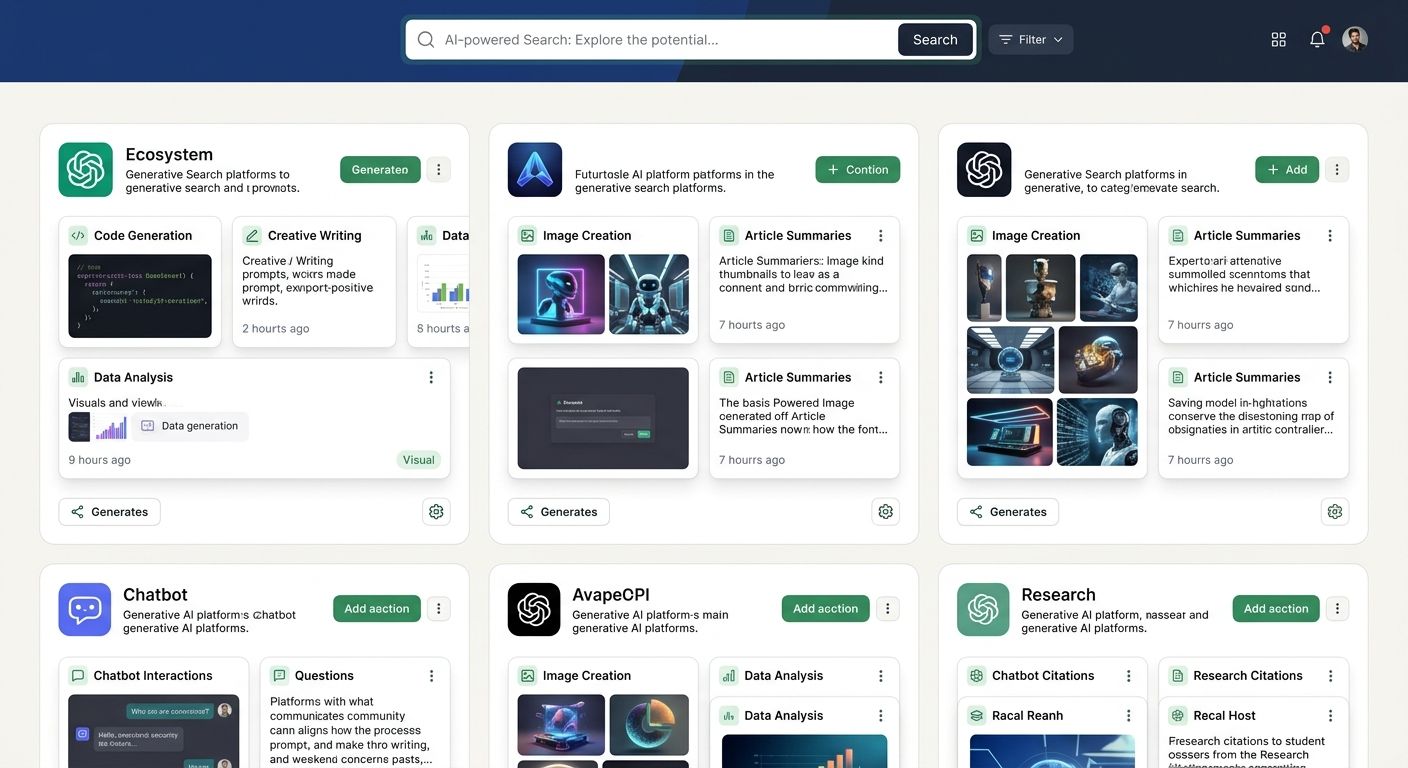Open the kebab menu on the Data Analysis panel
This screenshot has width=1408, height=768.
click(431, 377)
